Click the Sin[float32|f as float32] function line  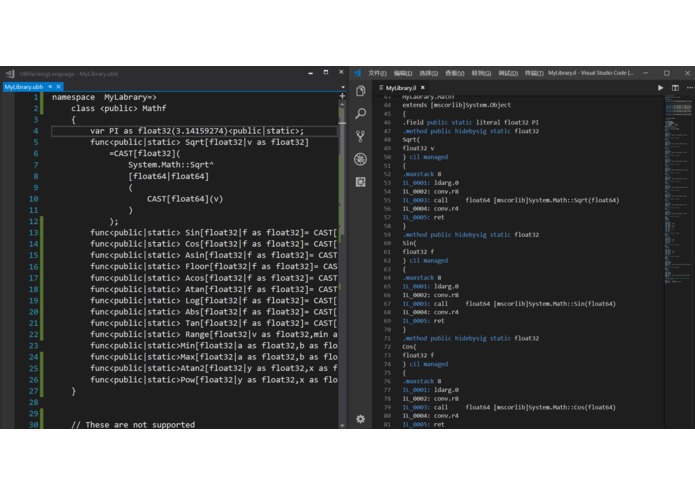[214, 233]
